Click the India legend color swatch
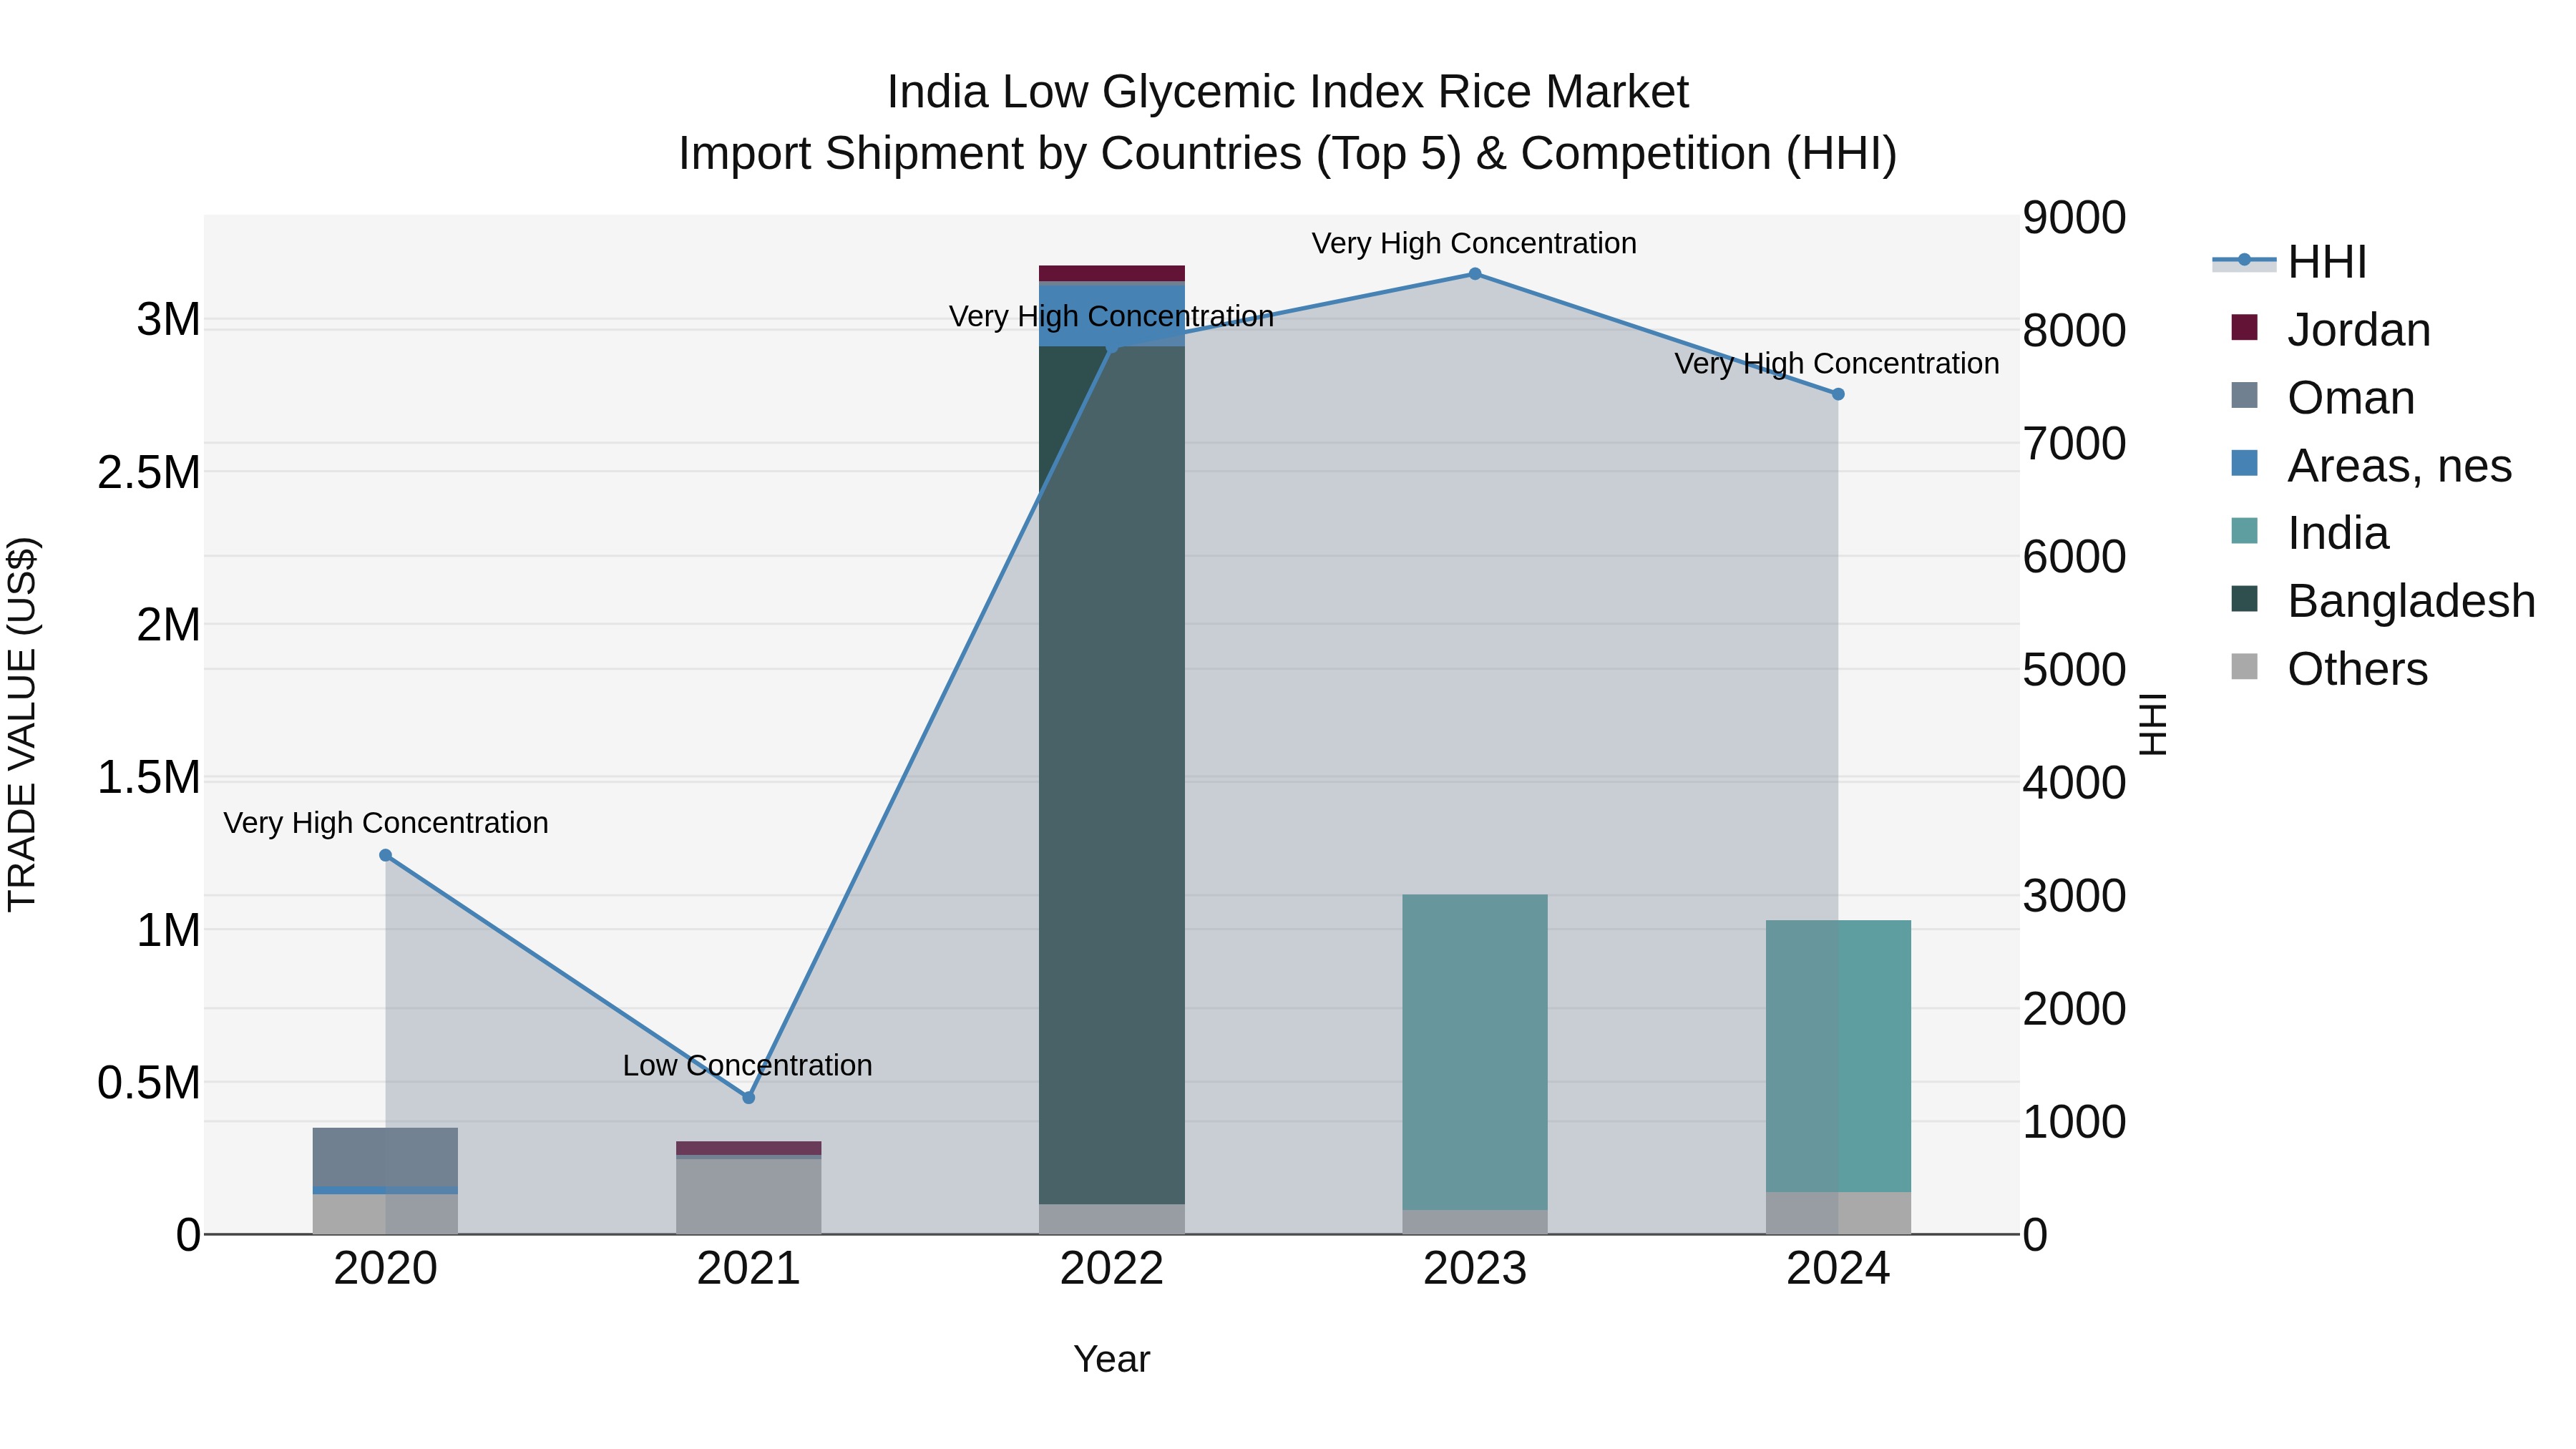This screenshot has width=2576, height=1449. (x=2244, y=531)
